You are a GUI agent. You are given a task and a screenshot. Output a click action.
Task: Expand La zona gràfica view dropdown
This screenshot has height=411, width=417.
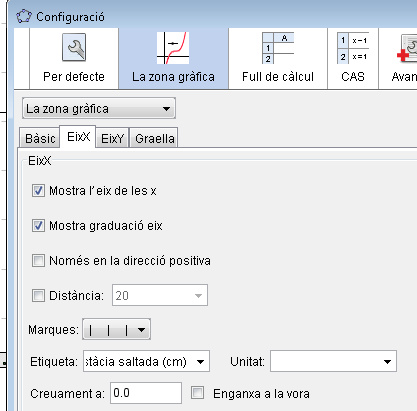[99, 108]
